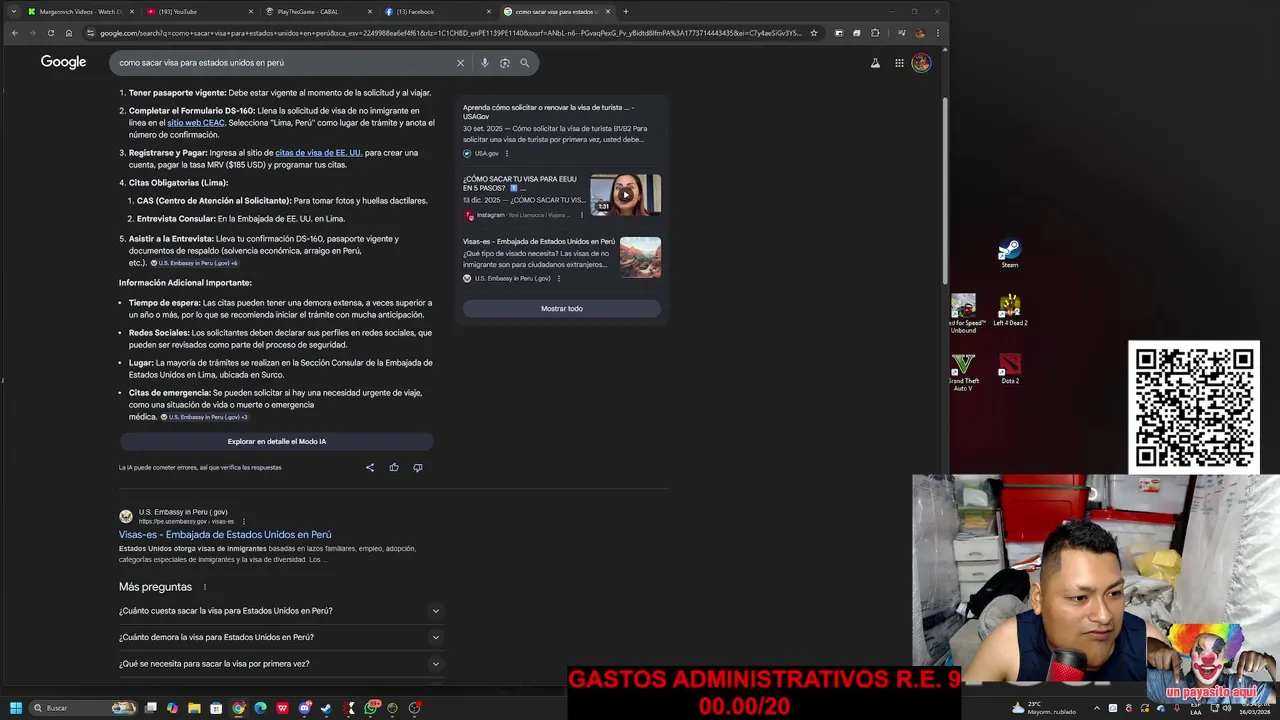Screen dimensions: 1280x720
Task: Clear the Google search box text
Action: pyautogui.click(x=460, y=63)
